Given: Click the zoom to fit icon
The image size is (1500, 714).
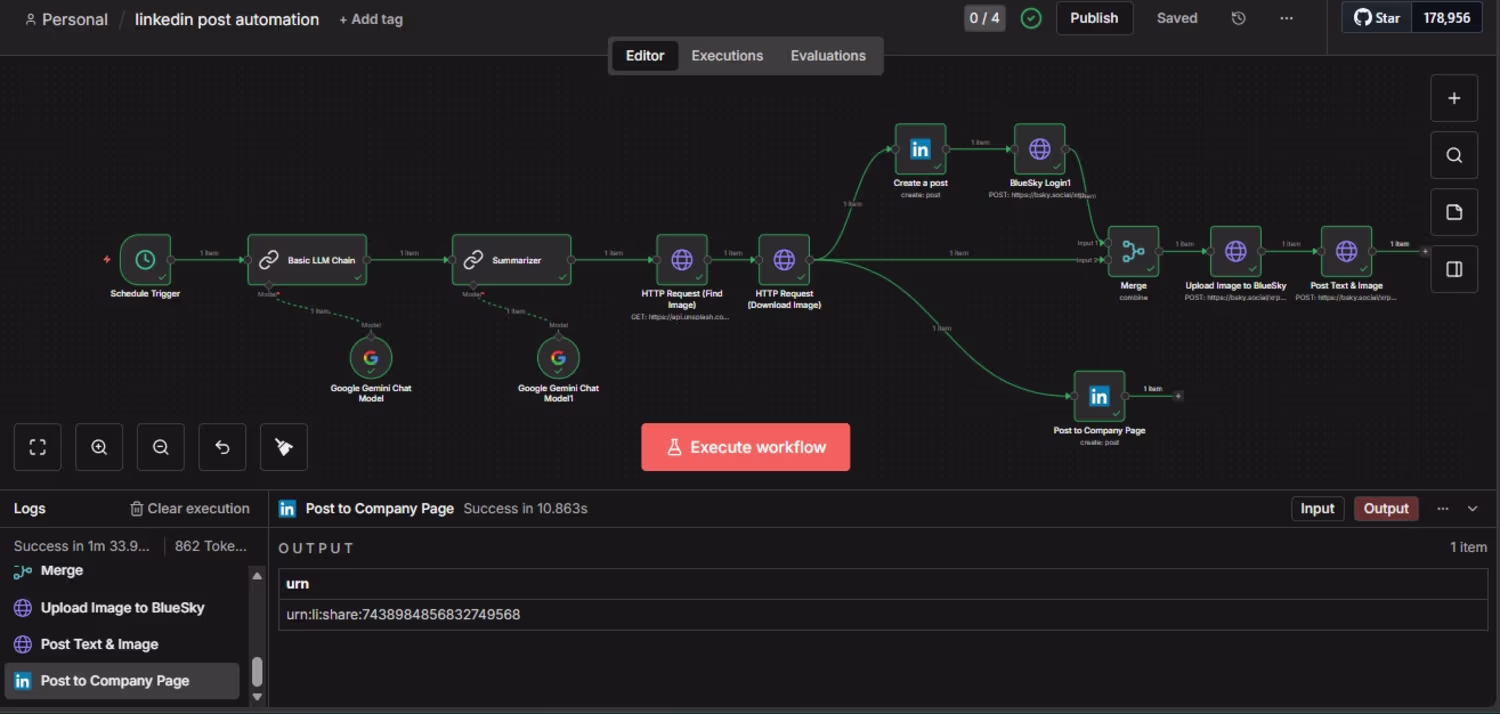Looking at the screenshot, I should click(38, 447).
